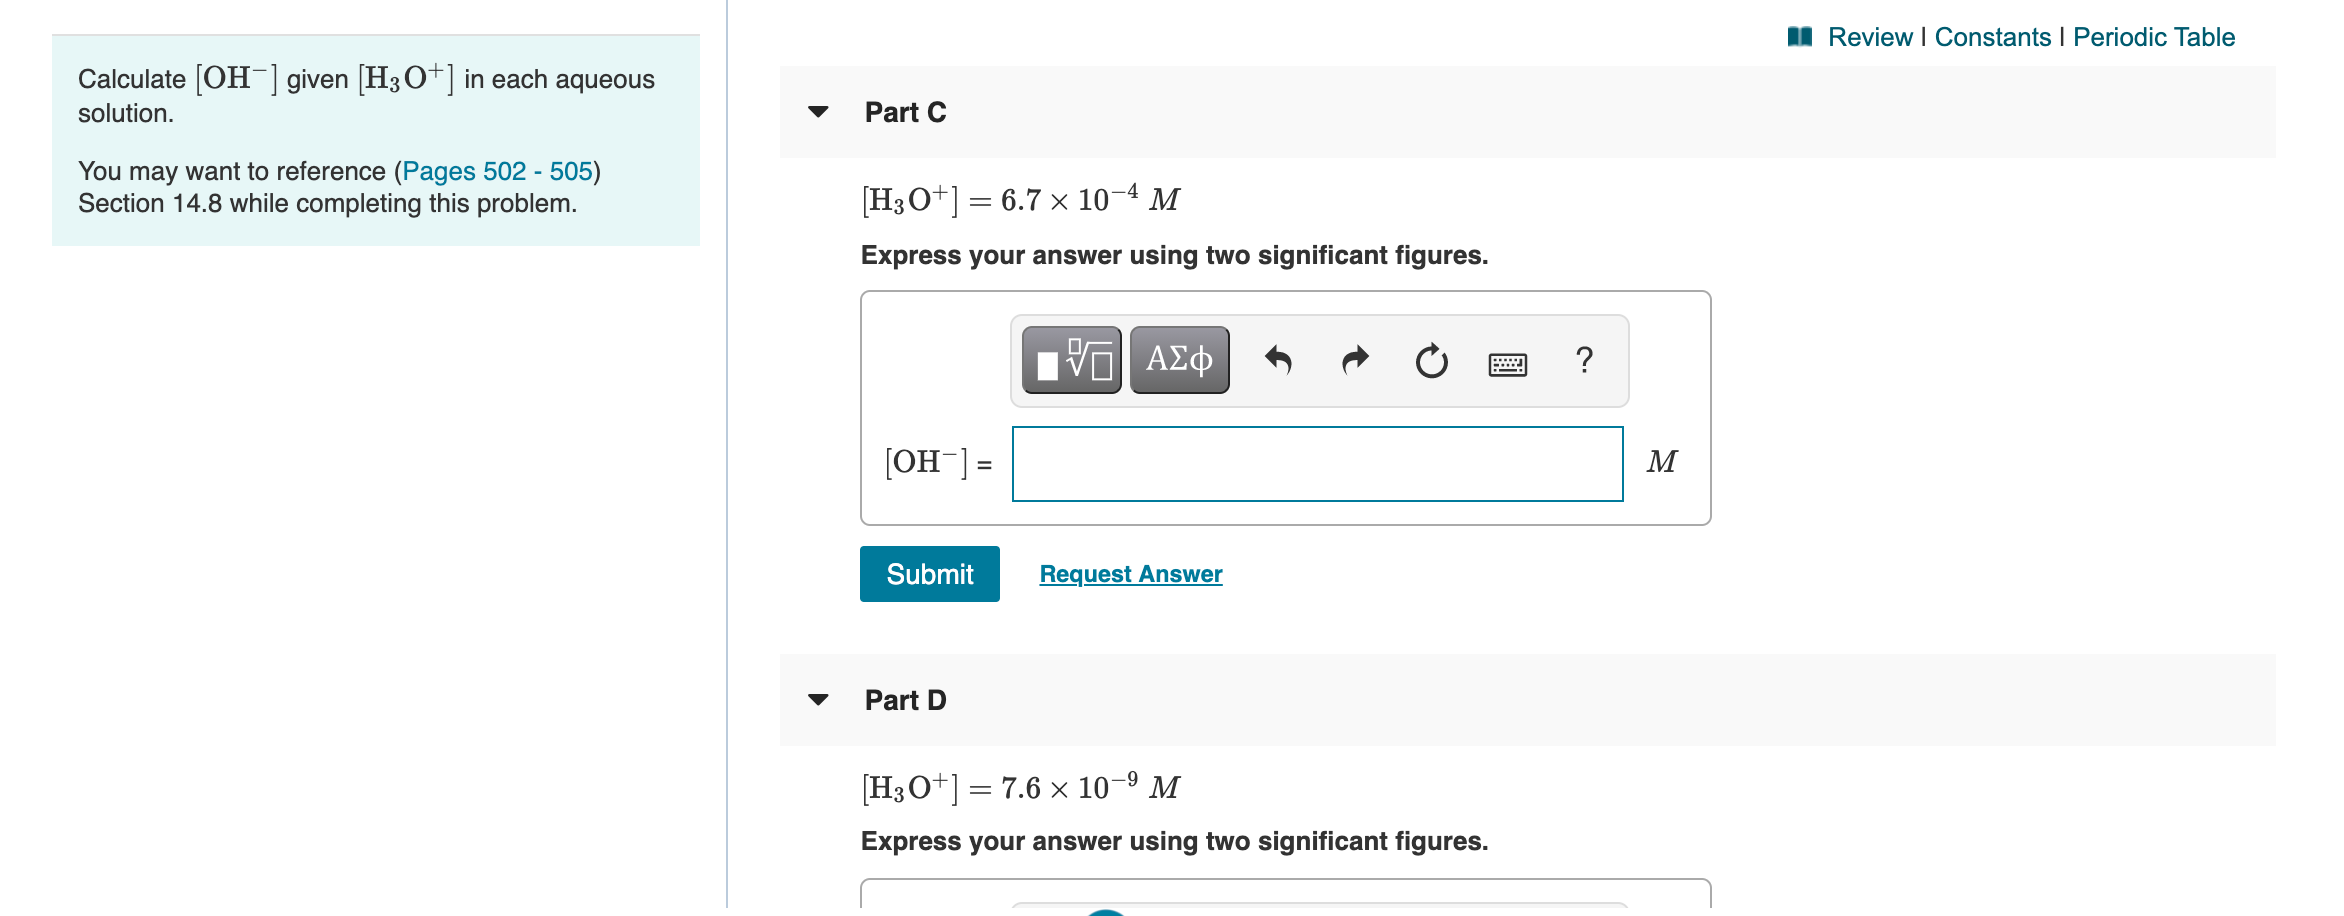
Task: Open the Constants reference
Action: [x=1993, y=36]
